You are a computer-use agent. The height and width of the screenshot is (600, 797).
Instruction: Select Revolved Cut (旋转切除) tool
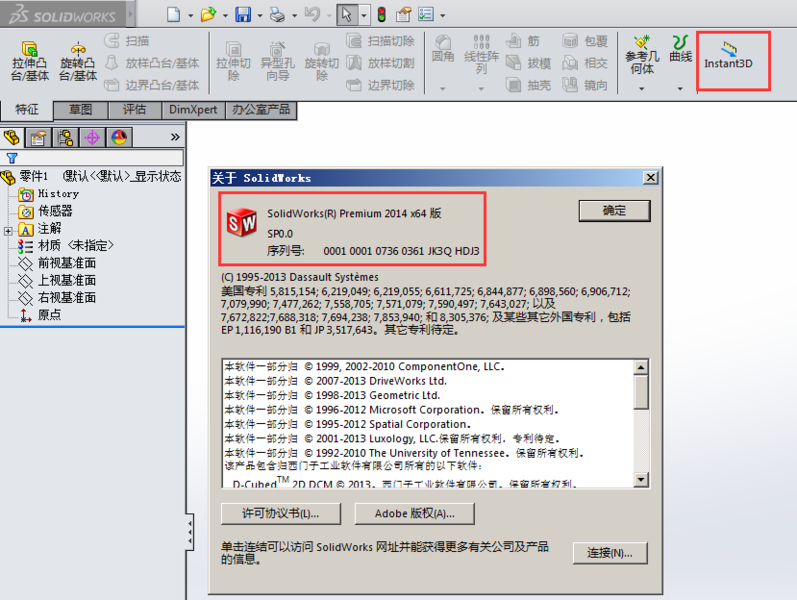click(x=321, y=62)
